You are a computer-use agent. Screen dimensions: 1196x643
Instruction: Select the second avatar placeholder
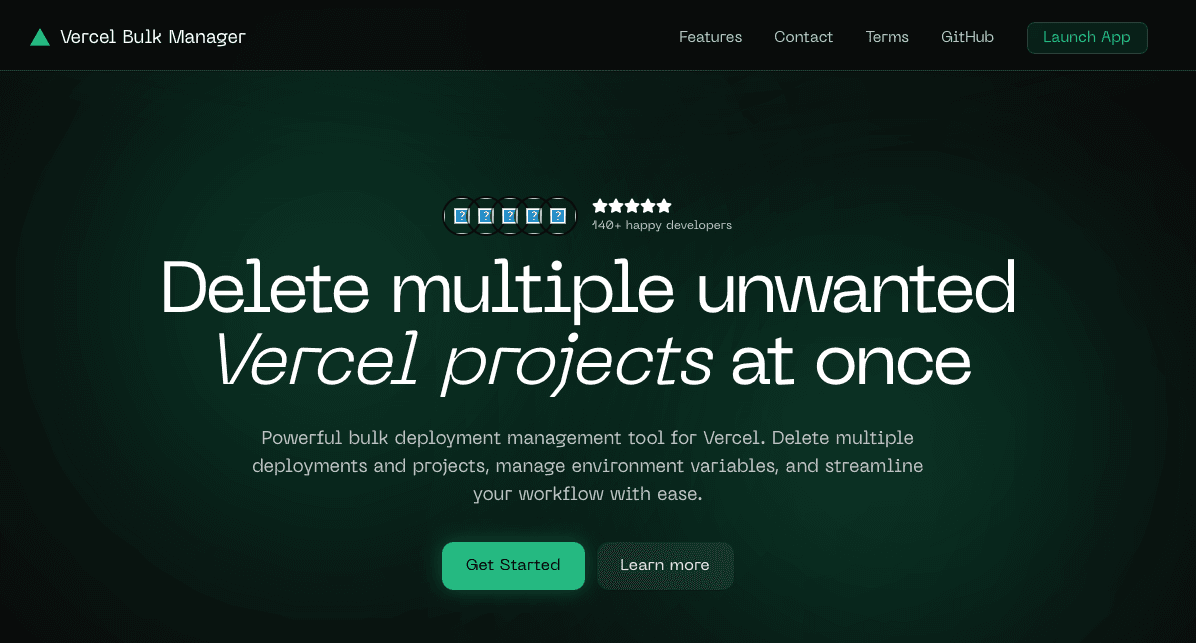click(486, 216)
